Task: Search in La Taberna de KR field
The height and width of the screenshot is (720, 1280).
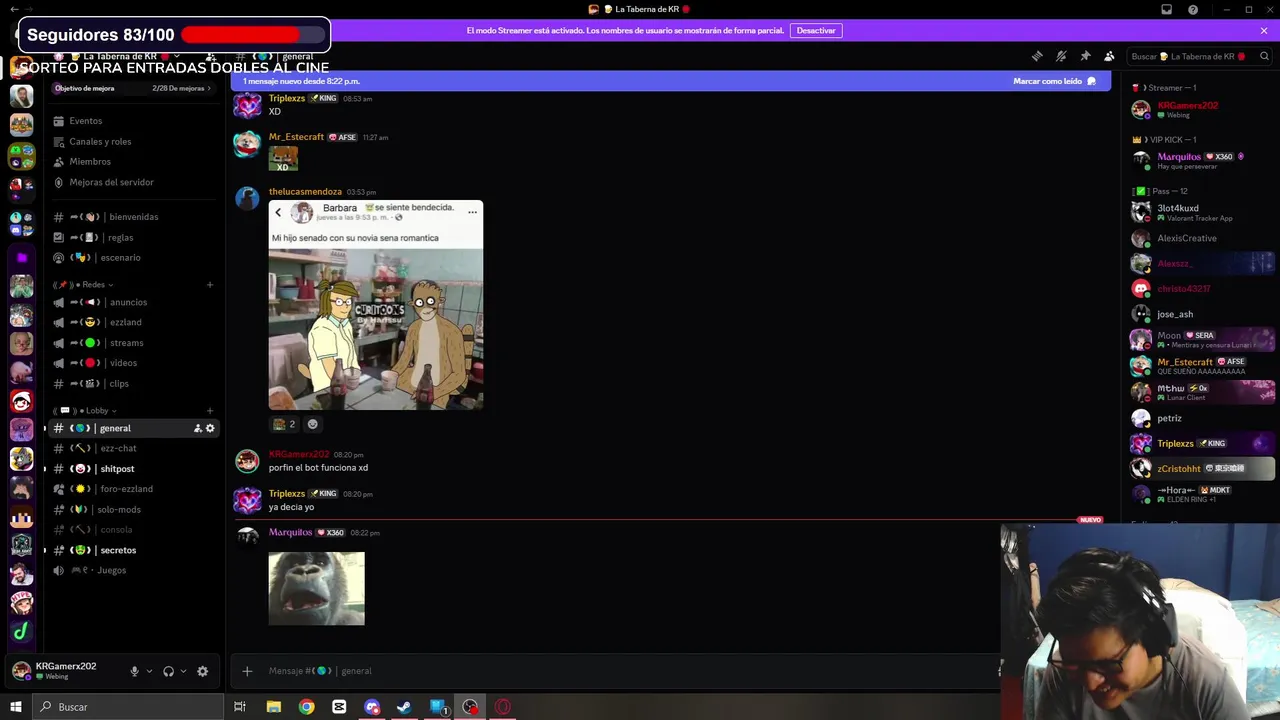Action: [x=1198, y=56]
